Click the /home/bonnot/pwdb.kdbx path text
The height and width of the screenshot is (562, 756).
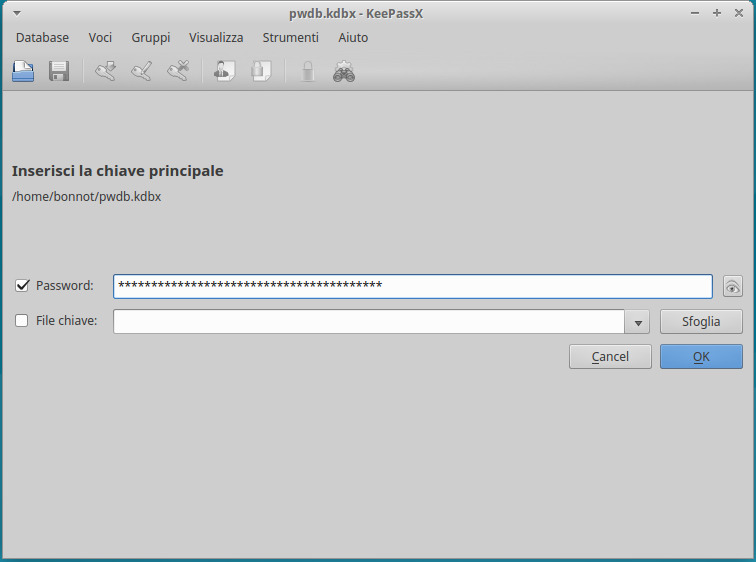click(87, 197)
